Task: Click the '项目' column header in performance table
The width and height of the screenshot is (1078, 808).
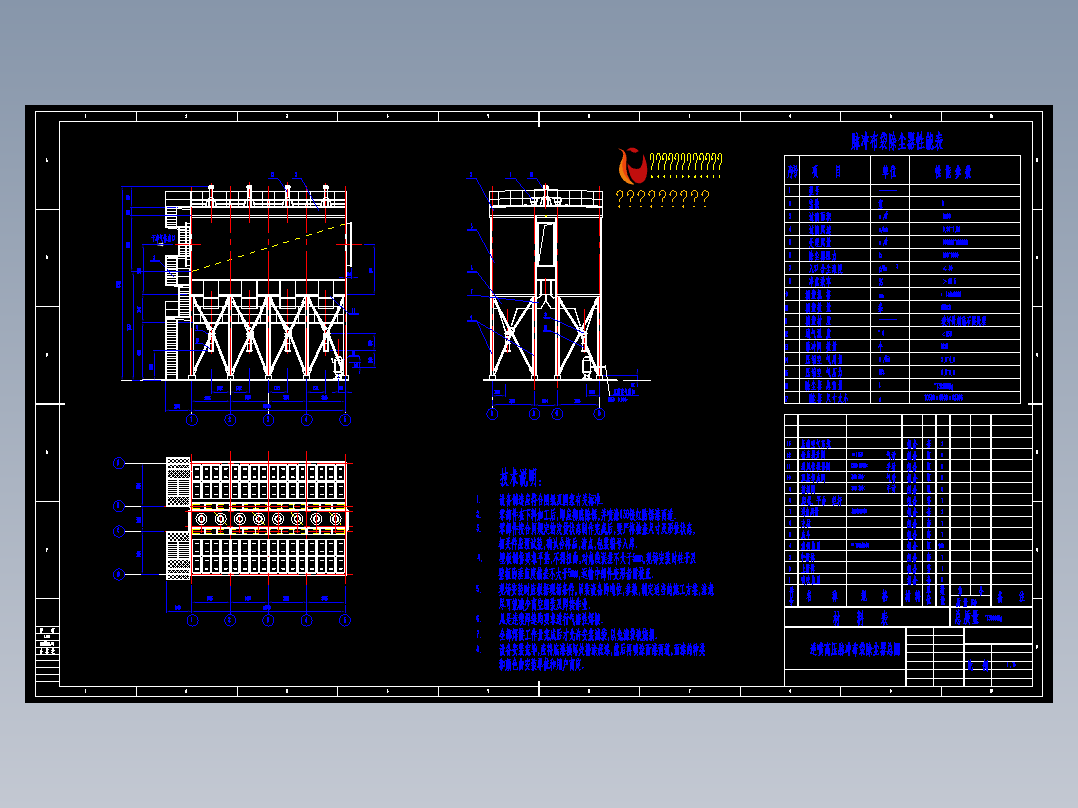Action: [825, 171]
